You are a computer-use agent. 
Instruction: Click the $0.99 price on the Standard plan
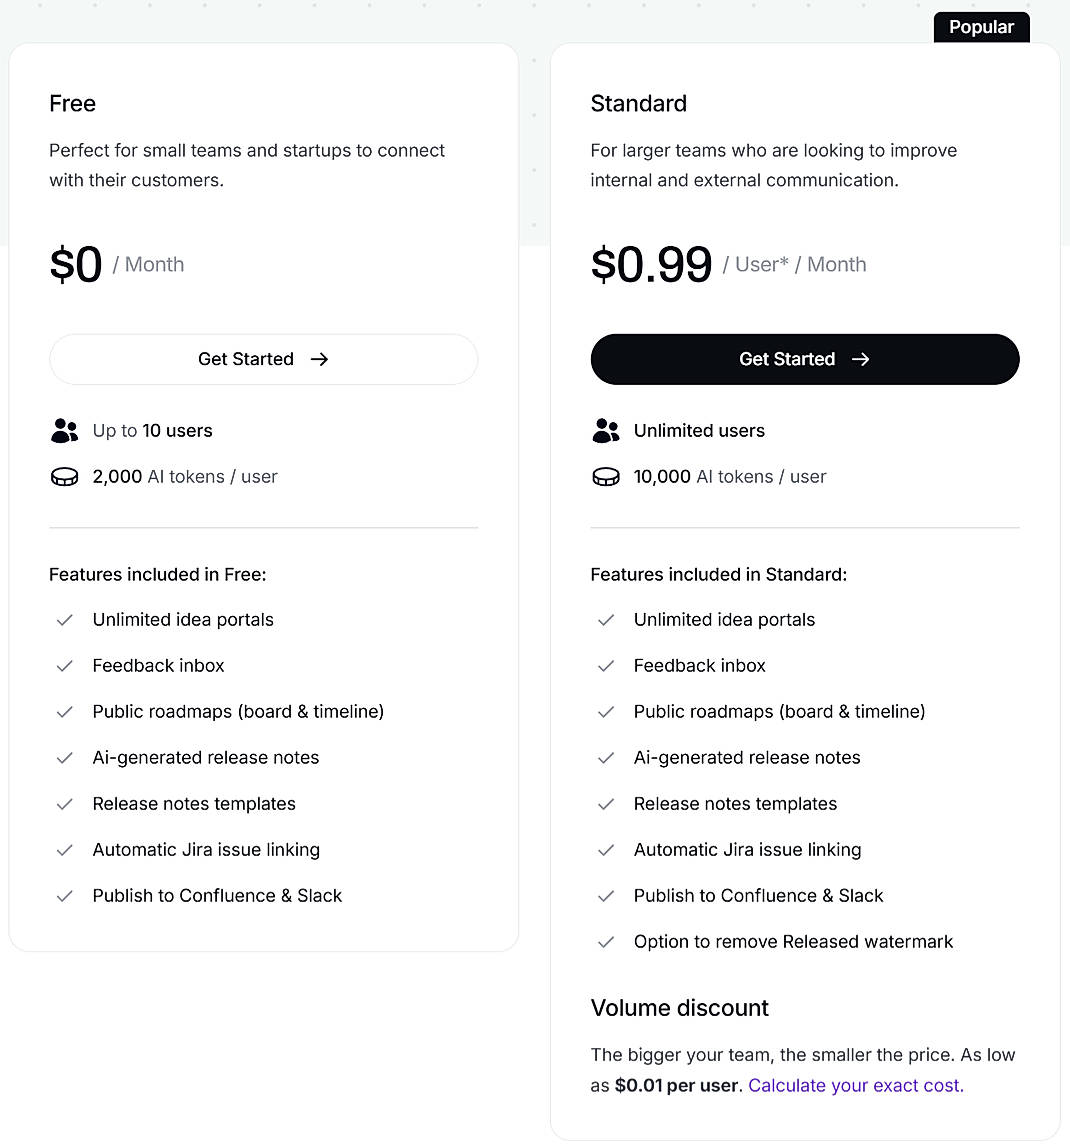652,264
